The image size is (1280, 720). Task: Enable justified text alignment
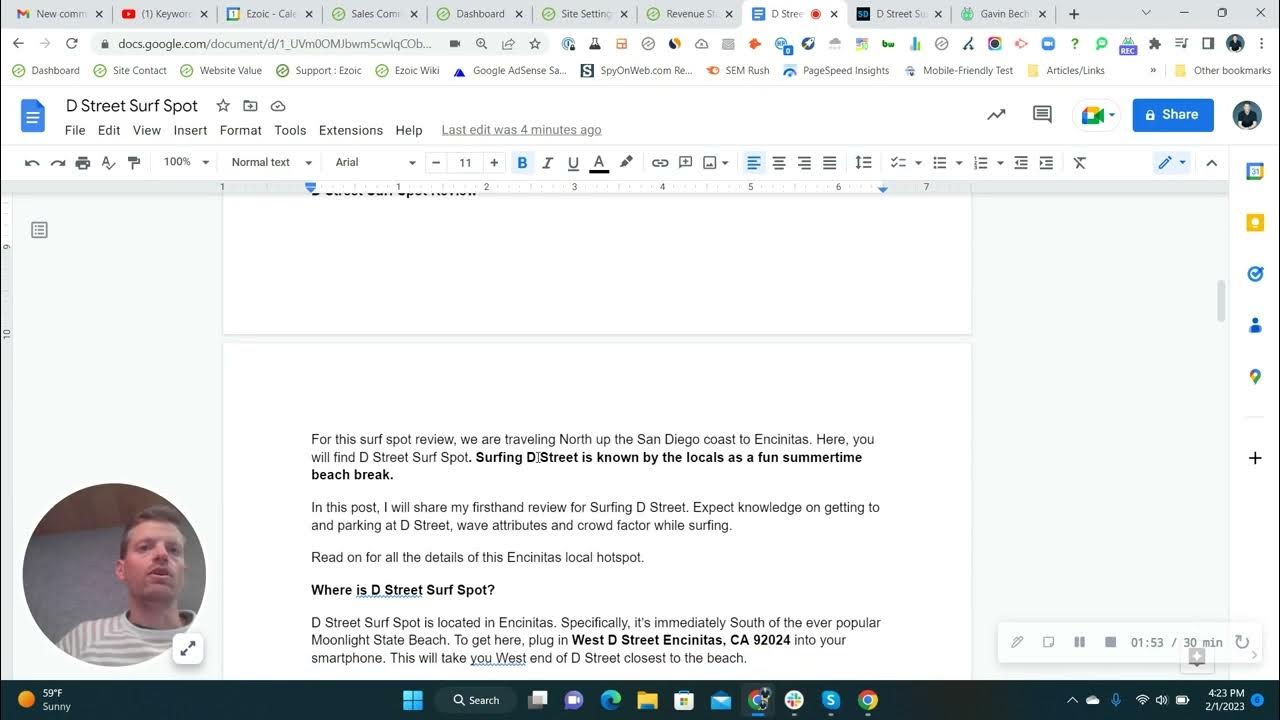coord(829,162)
